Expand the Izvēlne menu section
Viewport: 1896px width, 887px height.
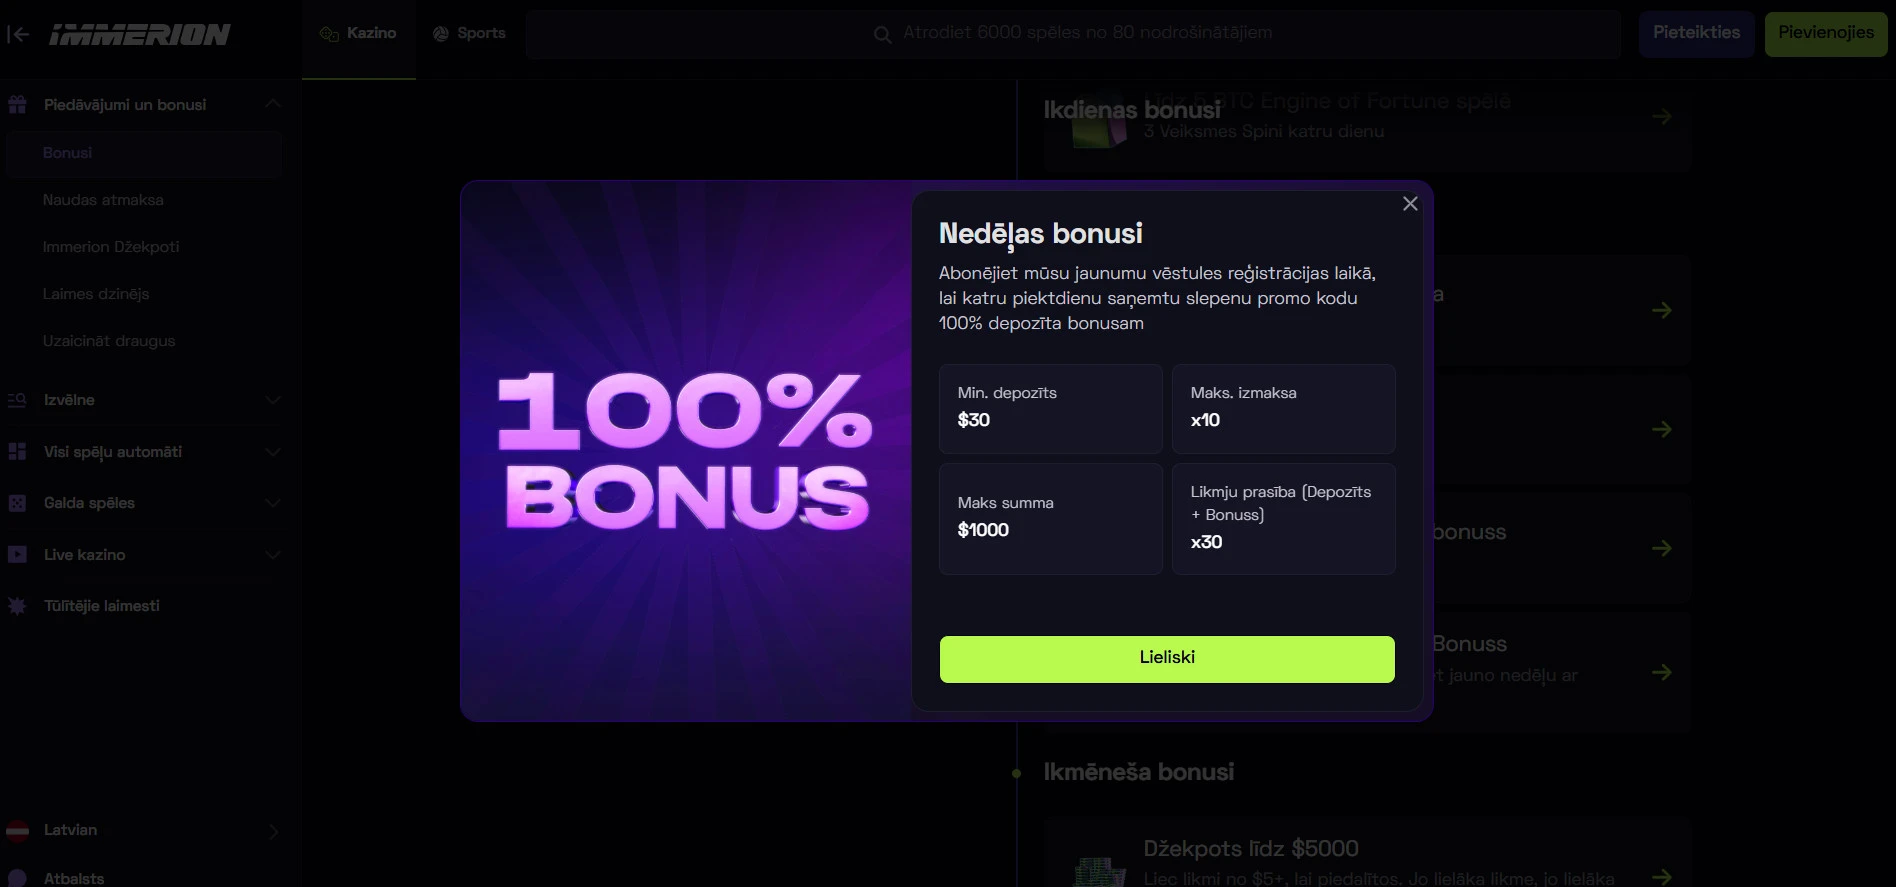pos(273,400)
